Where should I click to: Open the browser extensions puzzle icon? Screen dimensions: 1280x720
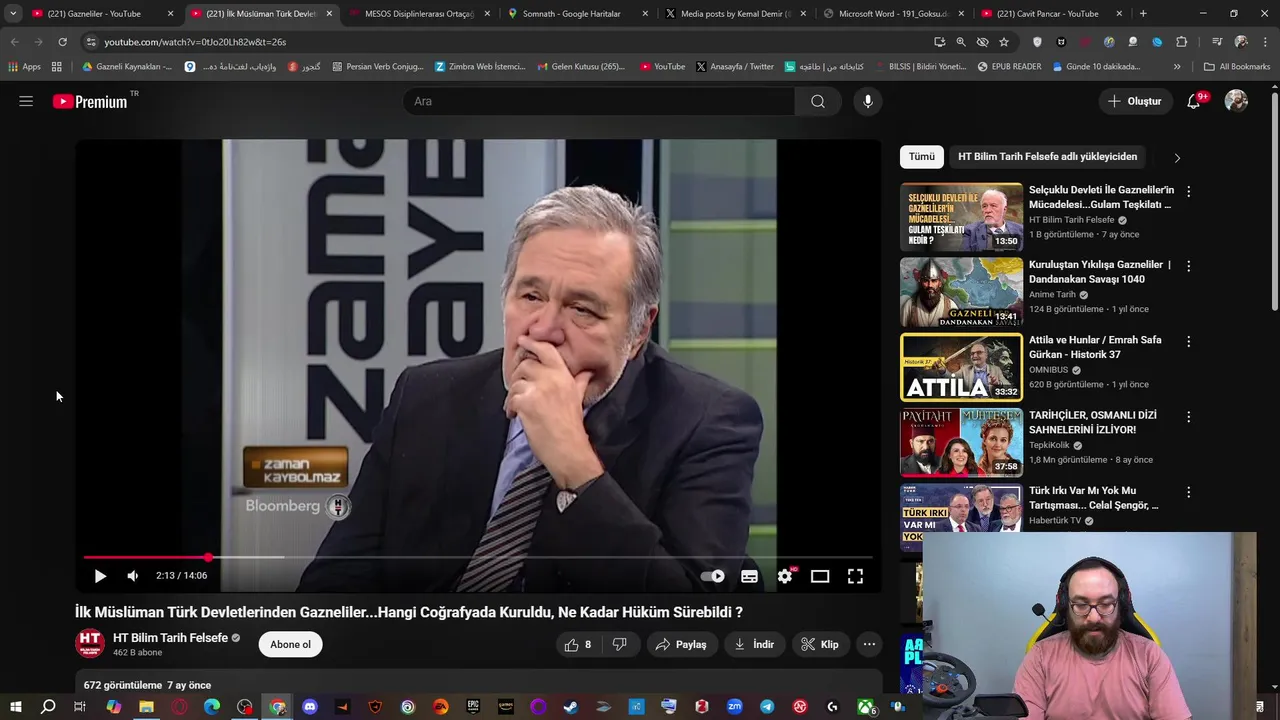(x=1182, y=42)
